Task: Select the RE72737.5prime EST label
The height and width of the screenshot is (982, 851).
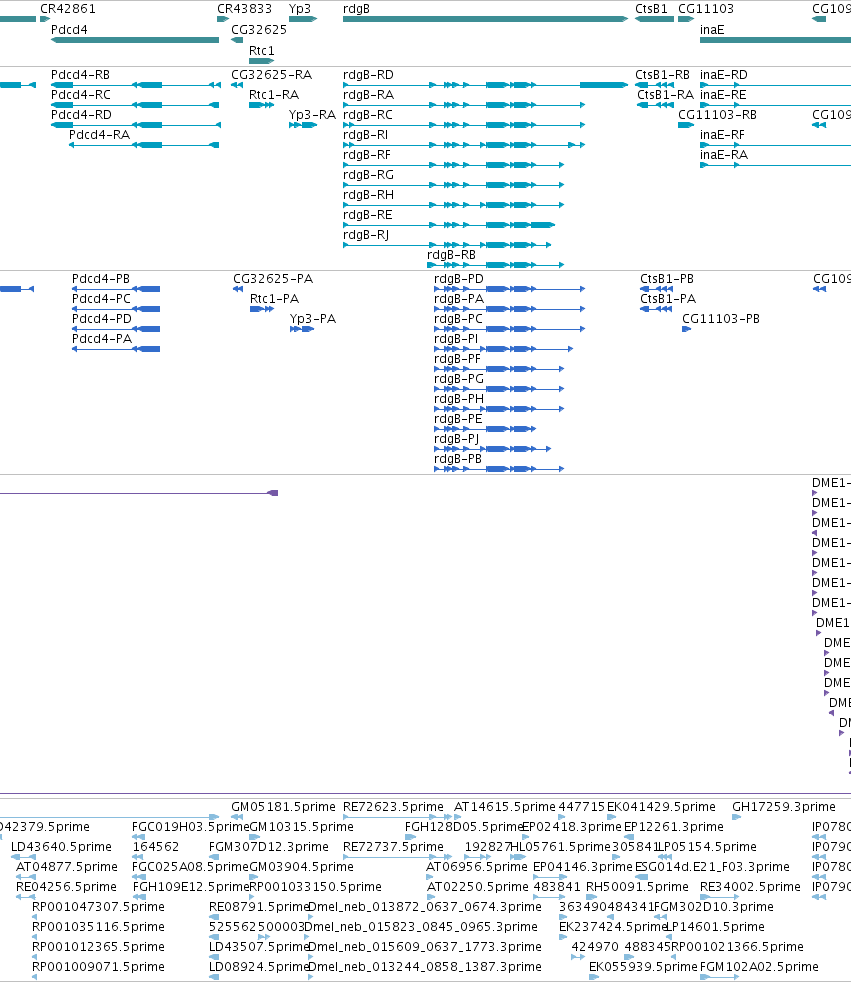Action: tap(393, 847)
